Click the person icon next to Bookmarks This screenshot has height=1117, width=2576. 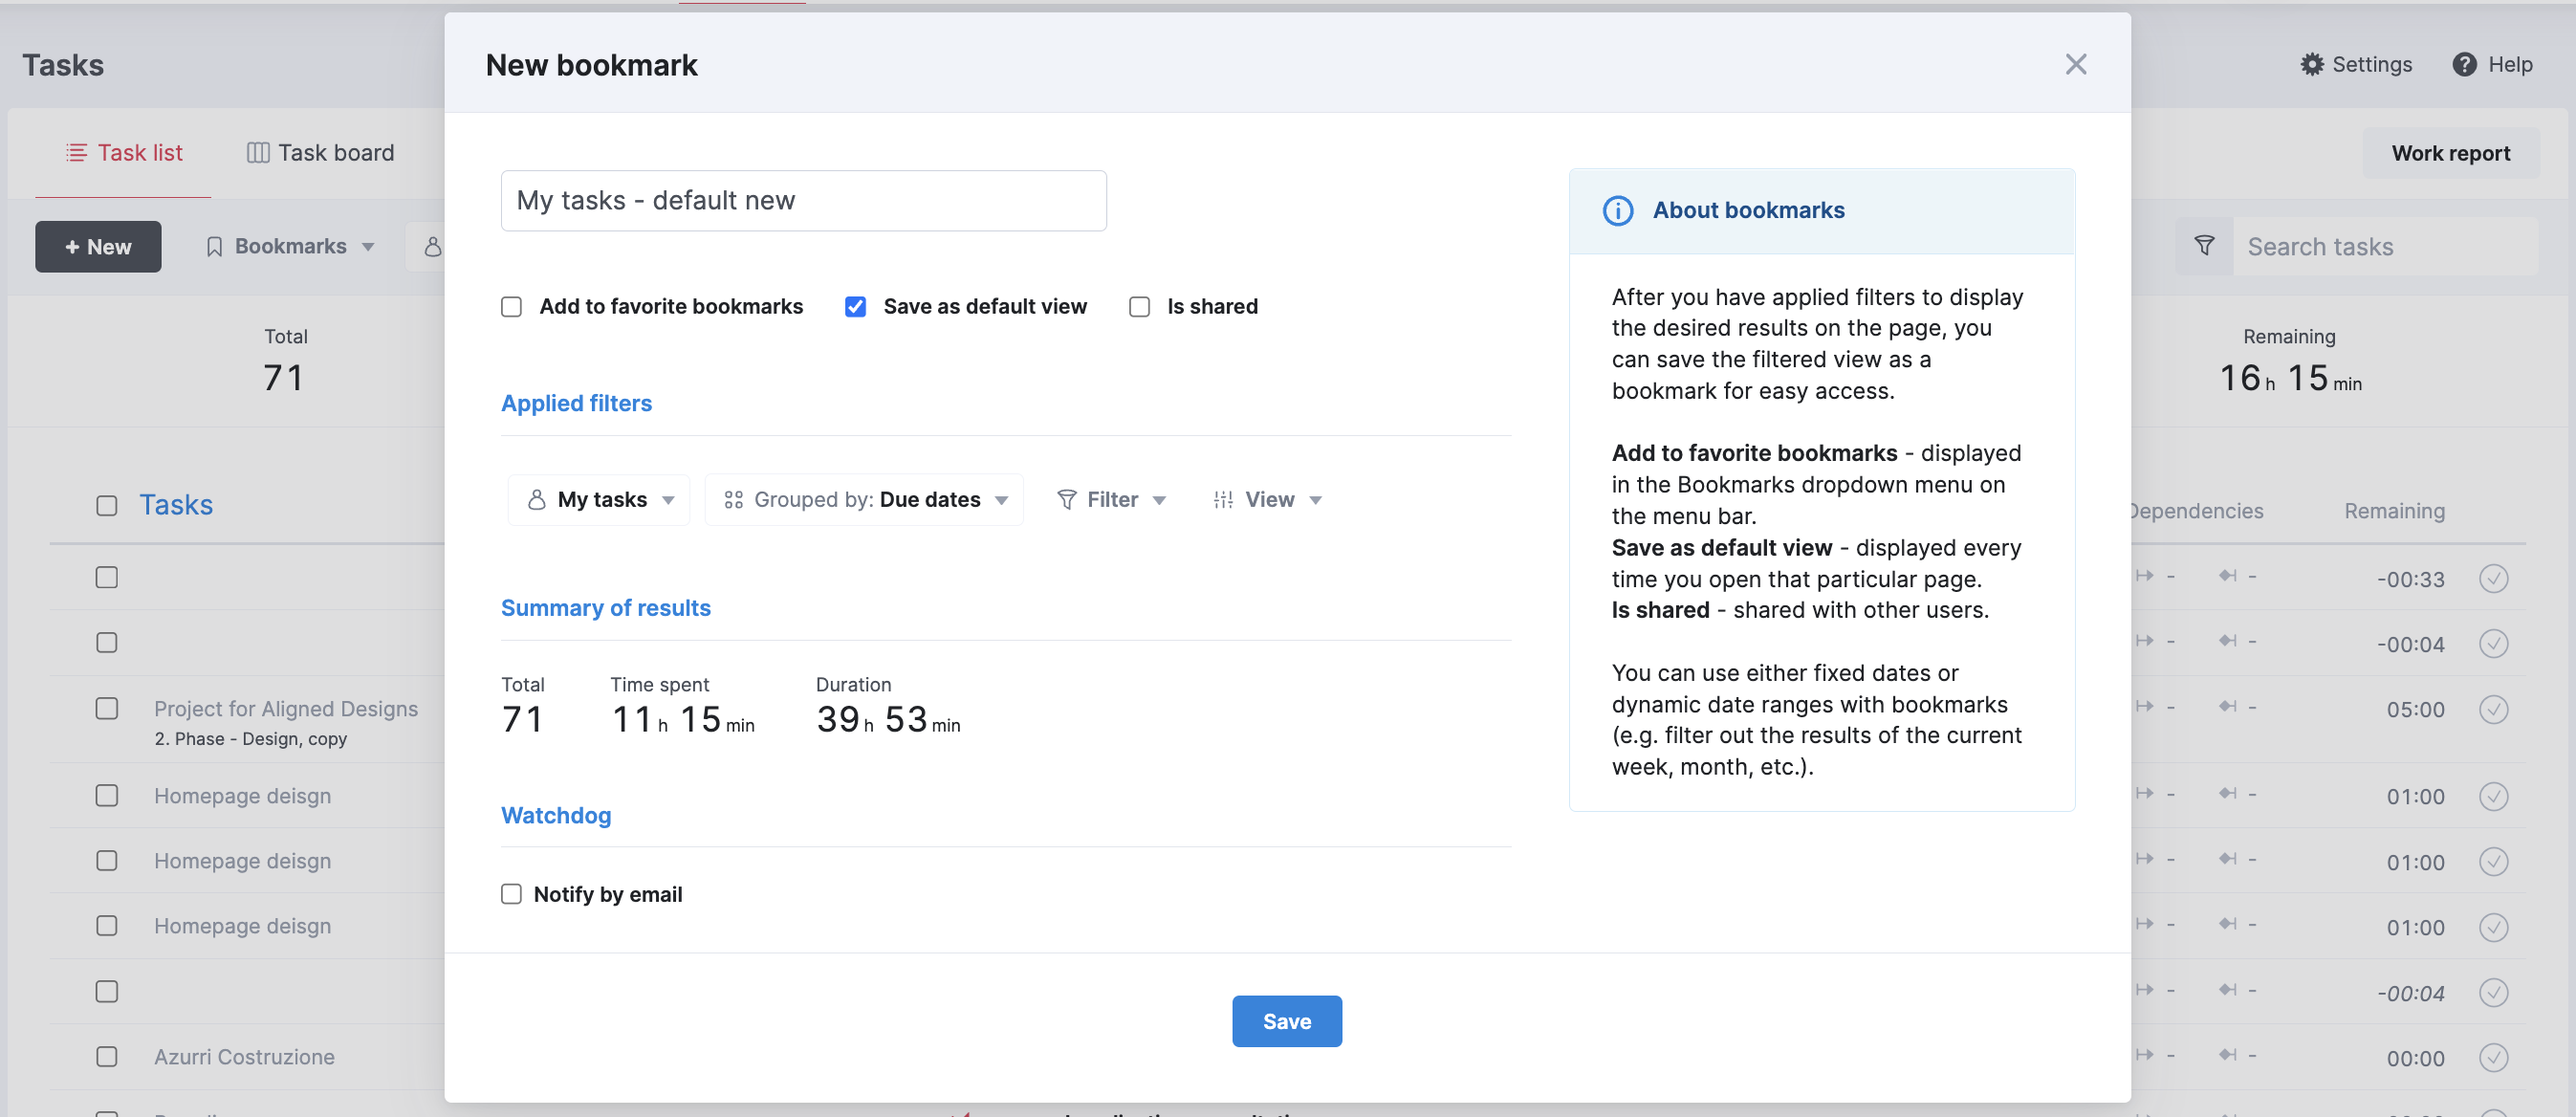coord(432,246)
